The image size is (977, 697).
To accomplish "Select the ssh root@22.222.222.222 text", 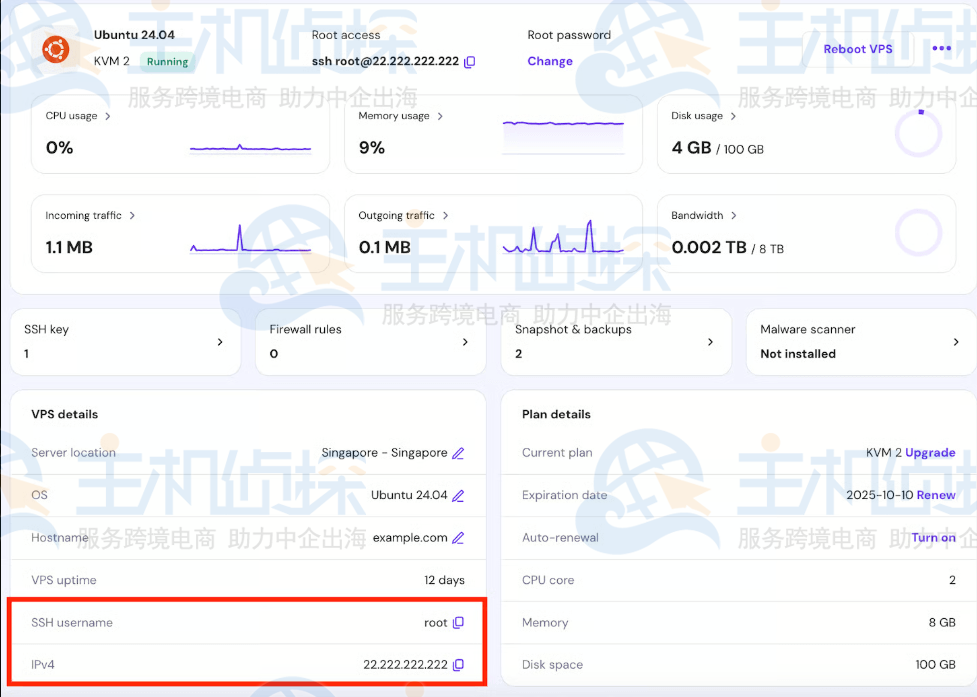I will 385,61.
